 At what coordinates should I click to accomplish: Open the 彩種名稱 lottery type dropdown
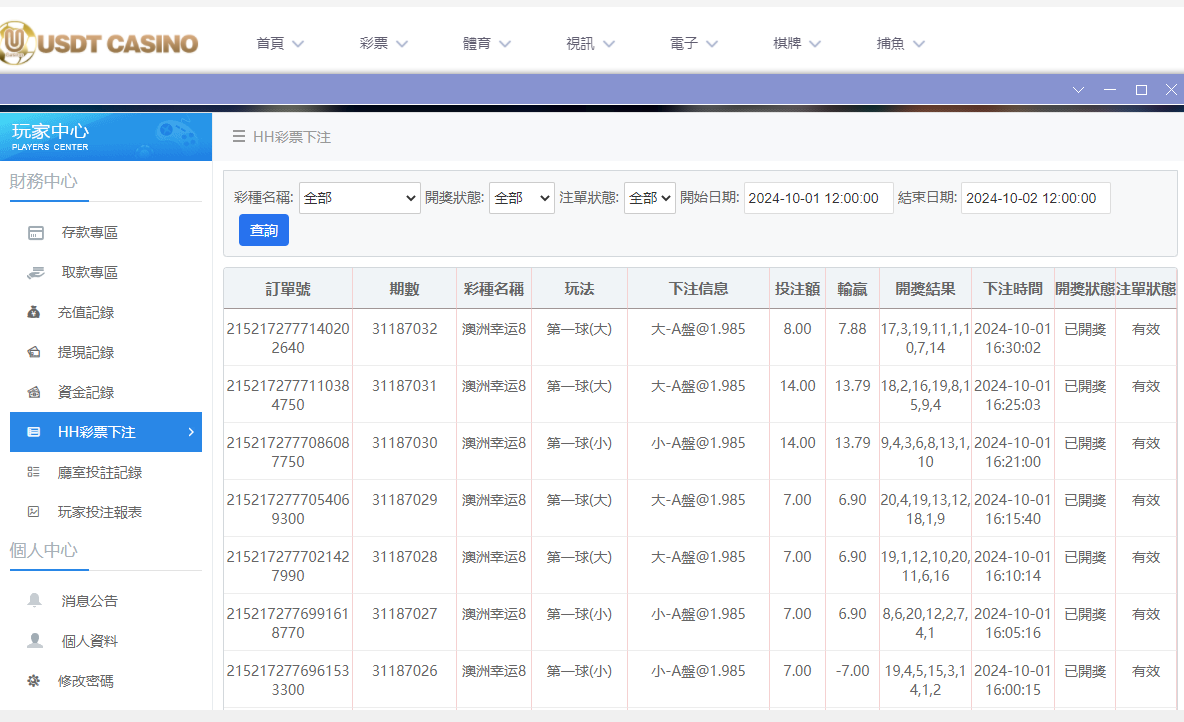[359, 197]
